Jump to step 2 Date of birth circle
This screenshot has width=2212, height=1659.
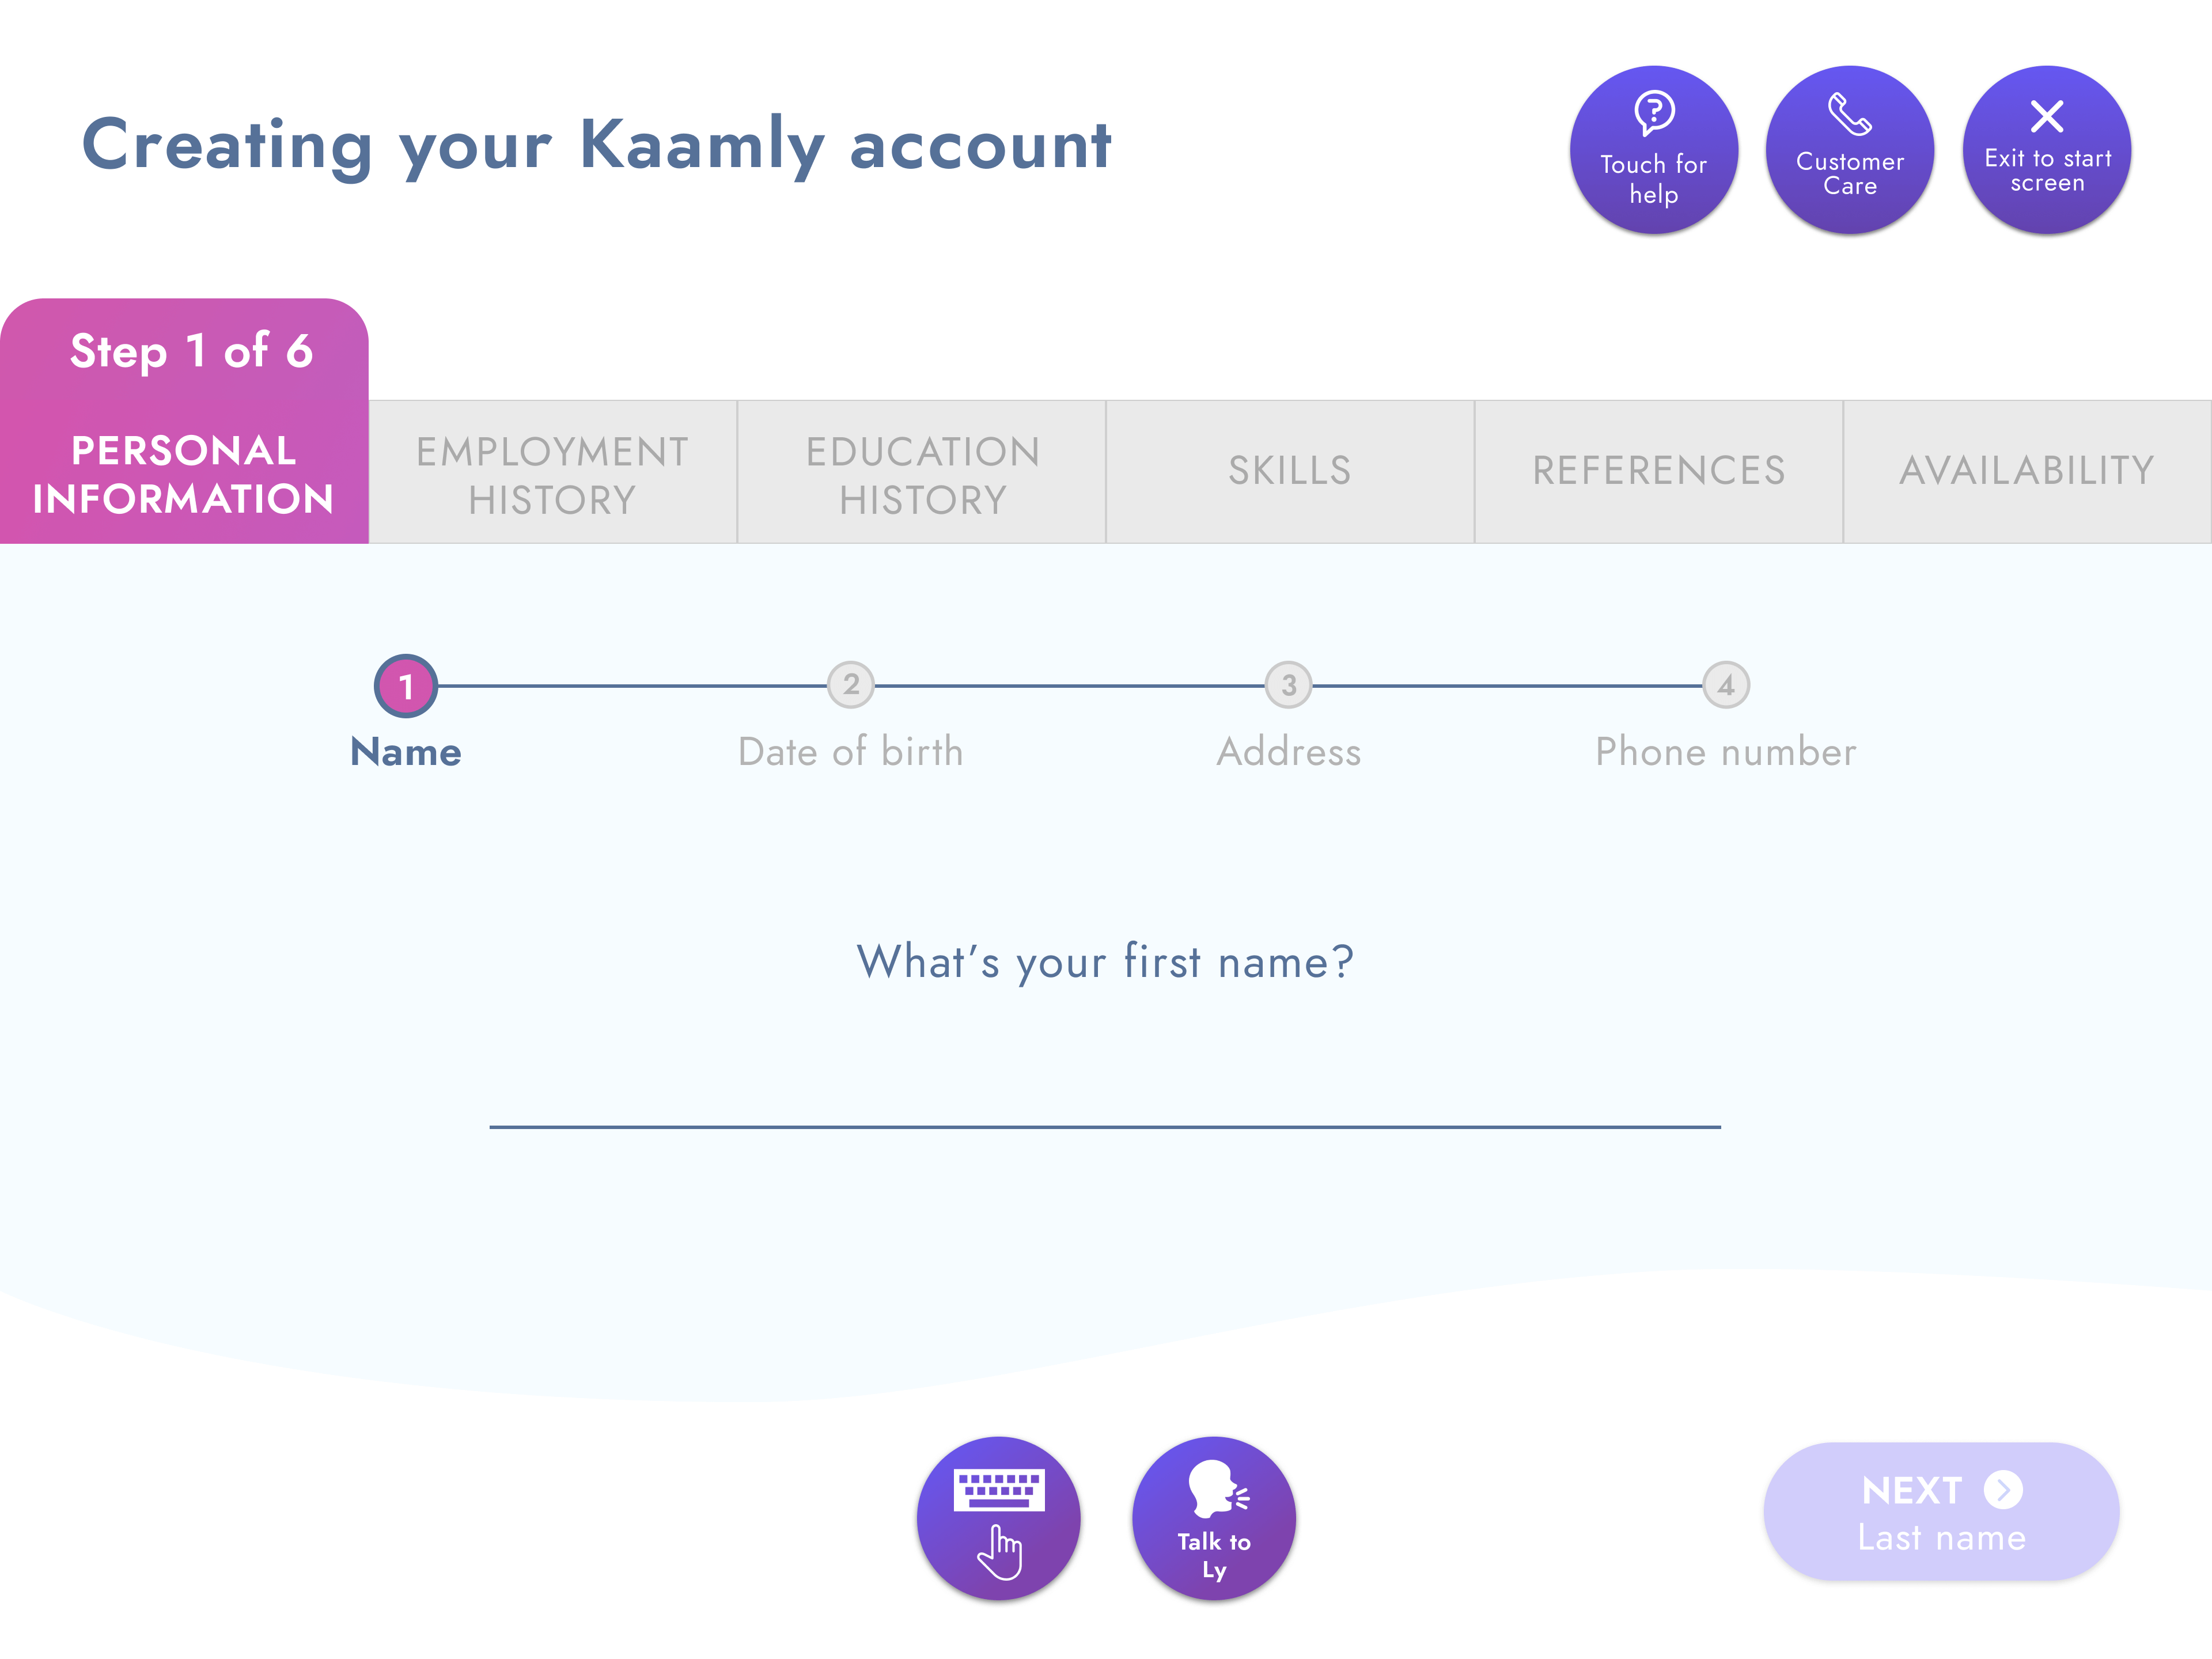(x=850, y=685)
